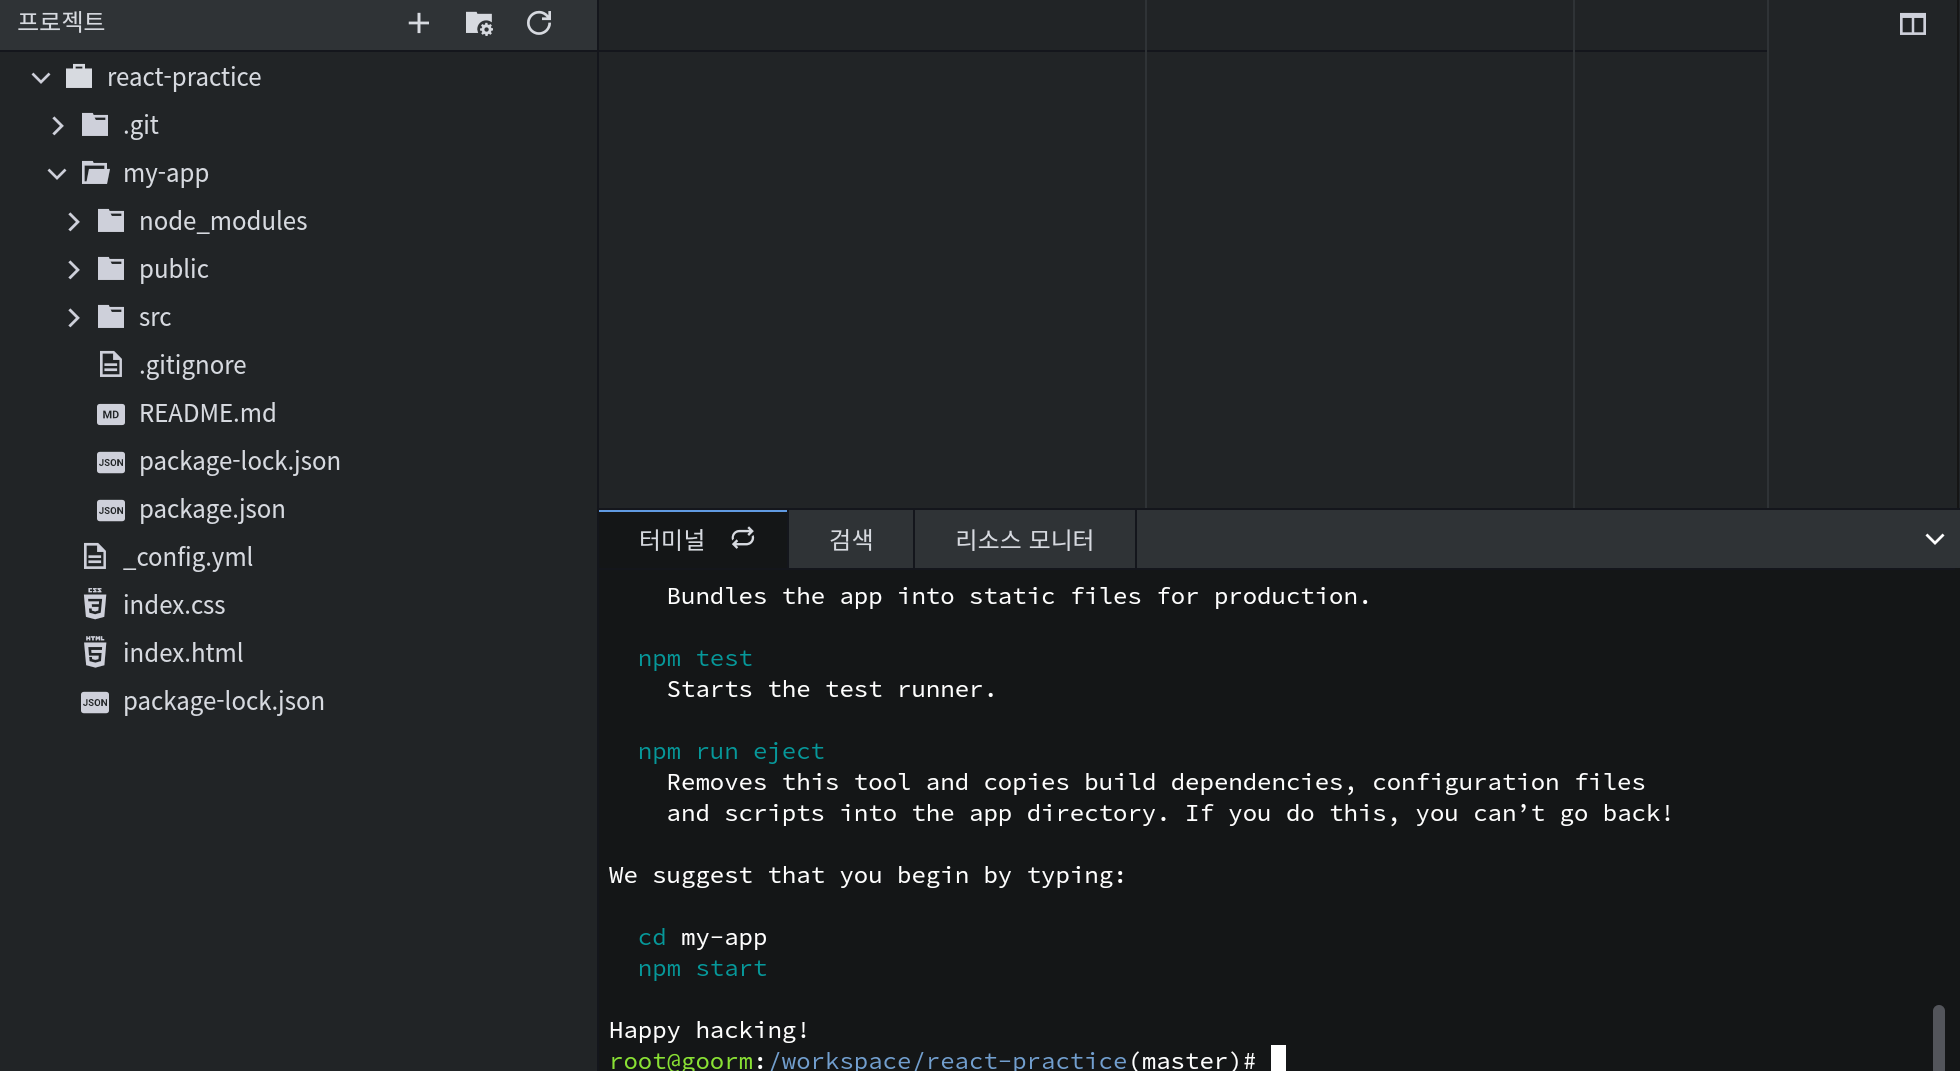The height and width of the screenshot is (1071, 1960).
Task: Open the index.css file
Action: pyautogui.click(x=174, y=605)
